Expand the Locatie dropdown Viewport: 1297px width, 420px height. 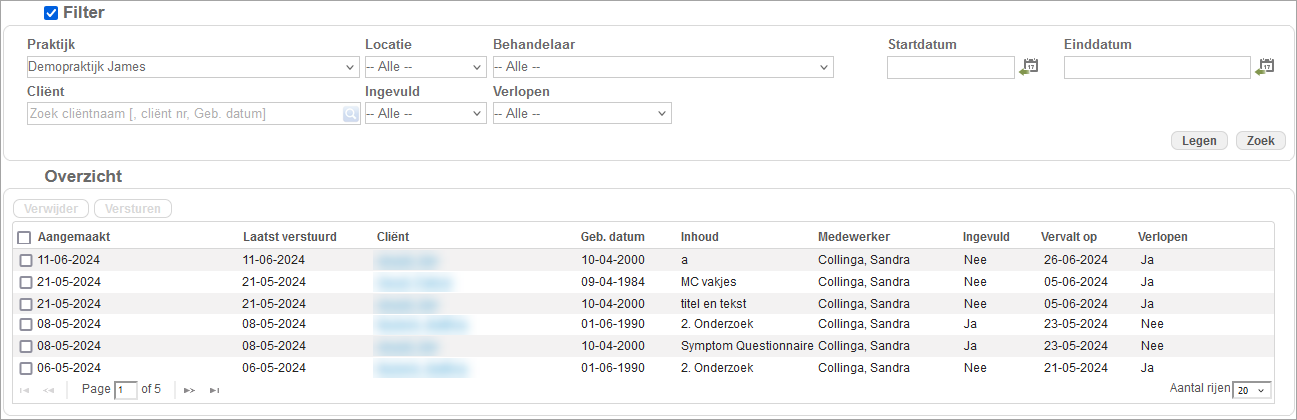pos(425,68)
